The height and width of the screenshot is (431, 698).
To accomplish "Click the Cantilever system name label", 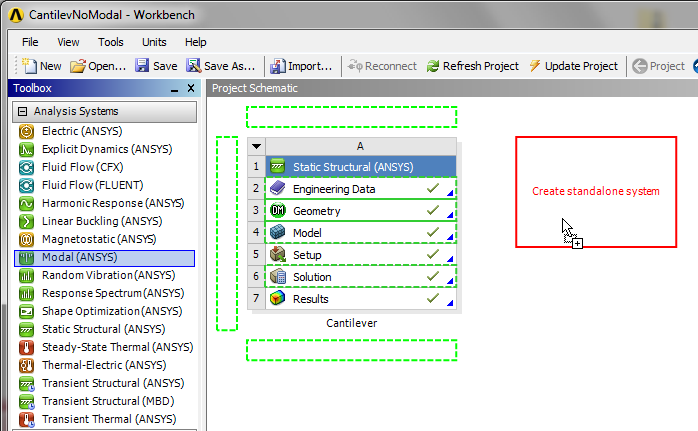I will coord(351,323).
